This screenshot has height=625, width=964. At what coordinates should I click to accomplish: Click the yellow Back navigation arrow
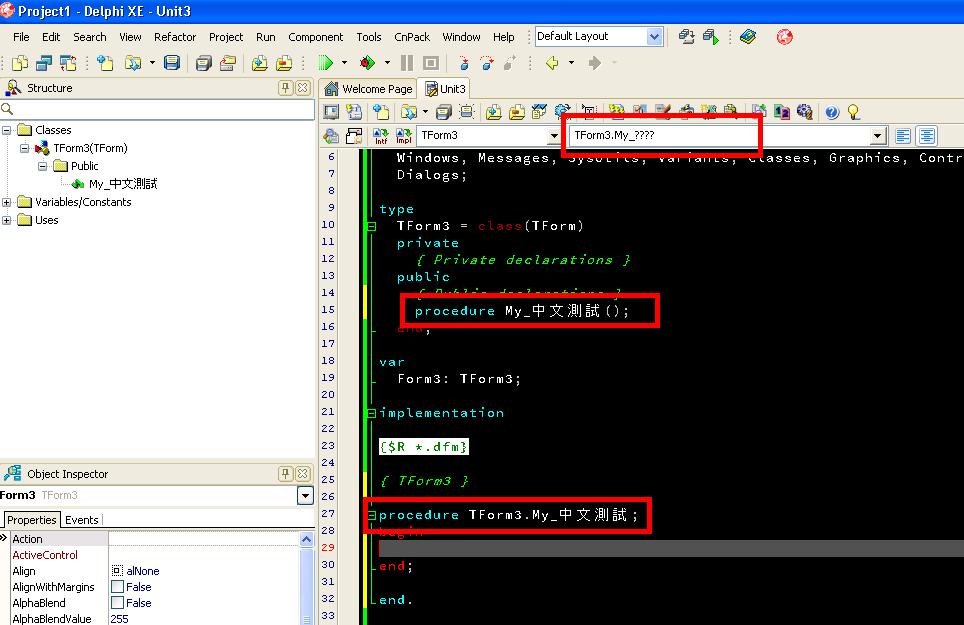coord(552,63)
